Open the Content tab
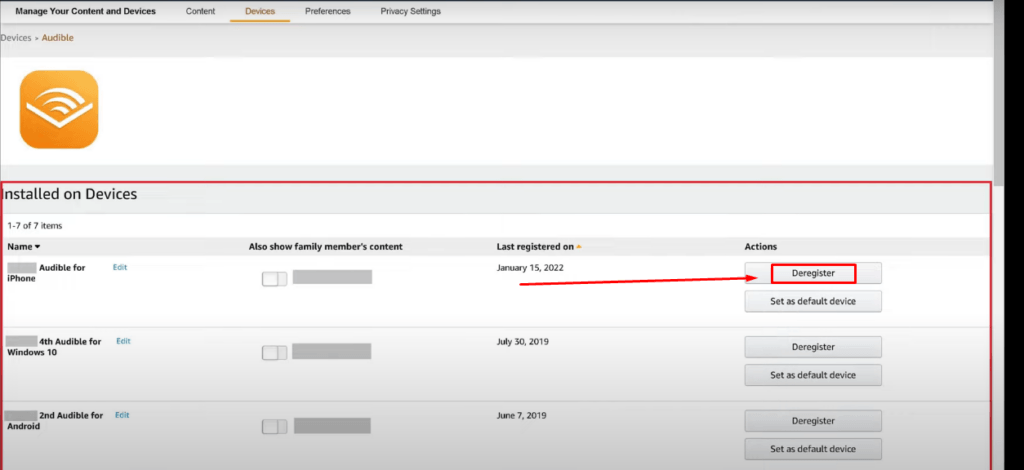1024x470 pixels. [x=200, y=11]
